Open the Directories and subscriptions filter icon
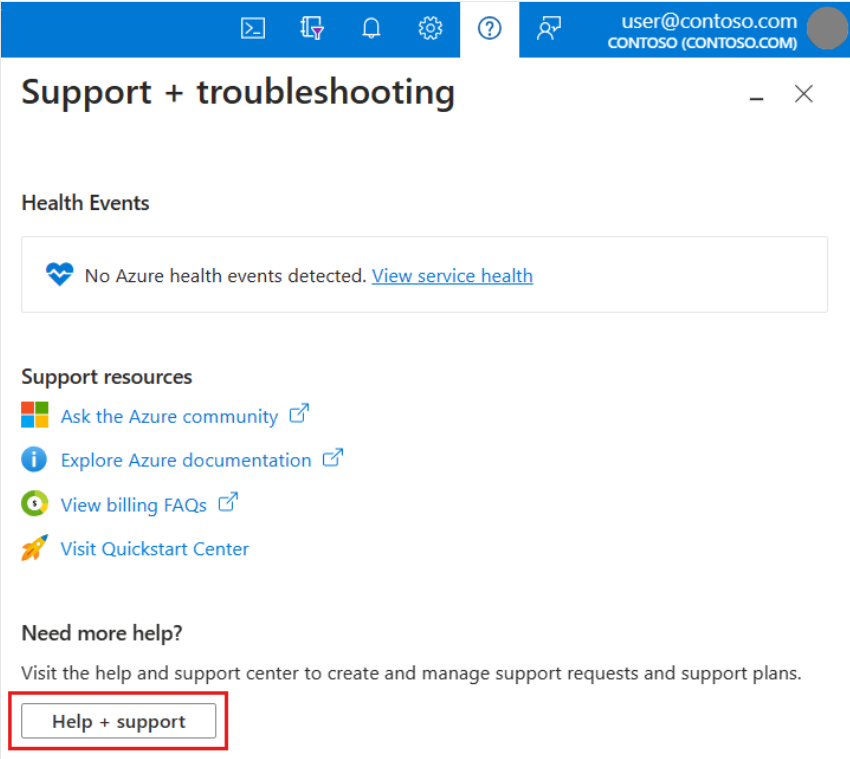The height and width of the screenshot is (759, 850). [x=312, y=28]
